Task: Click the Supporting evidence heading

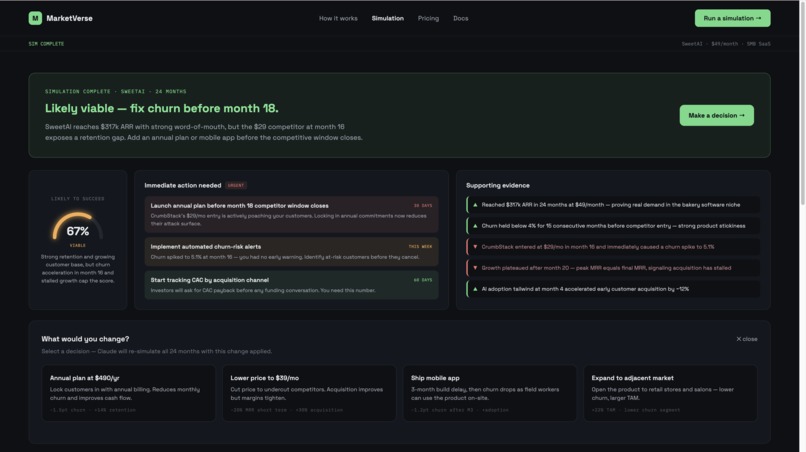Action: (498, 185)
